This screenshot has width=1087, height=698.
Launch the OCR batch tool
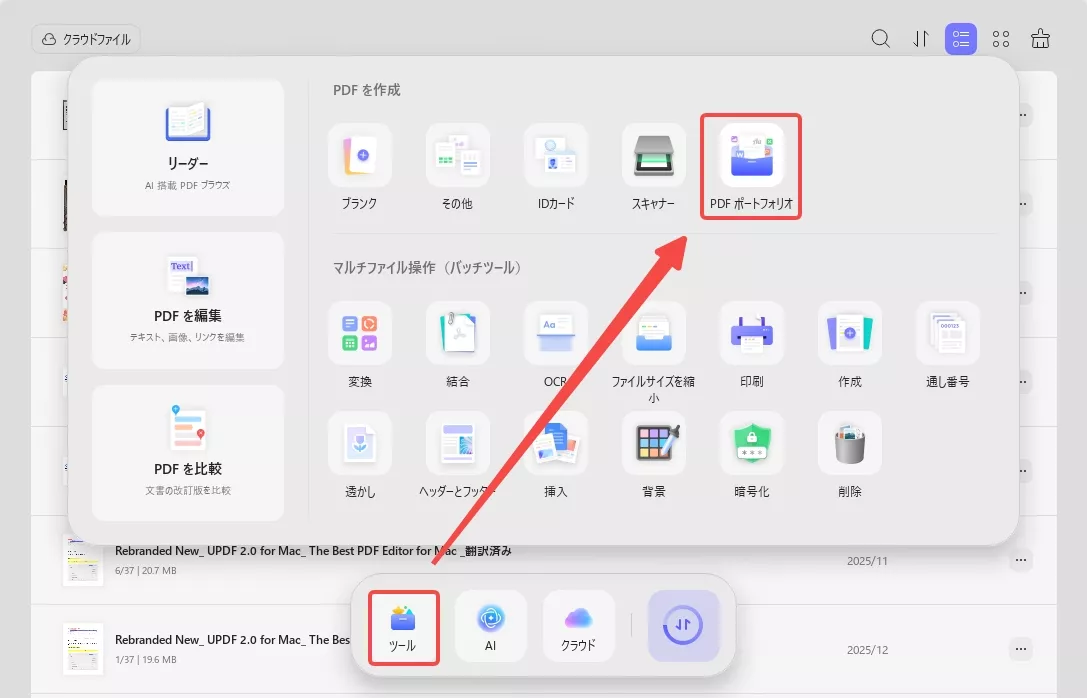pyautogui.click(x=556, y=345)
